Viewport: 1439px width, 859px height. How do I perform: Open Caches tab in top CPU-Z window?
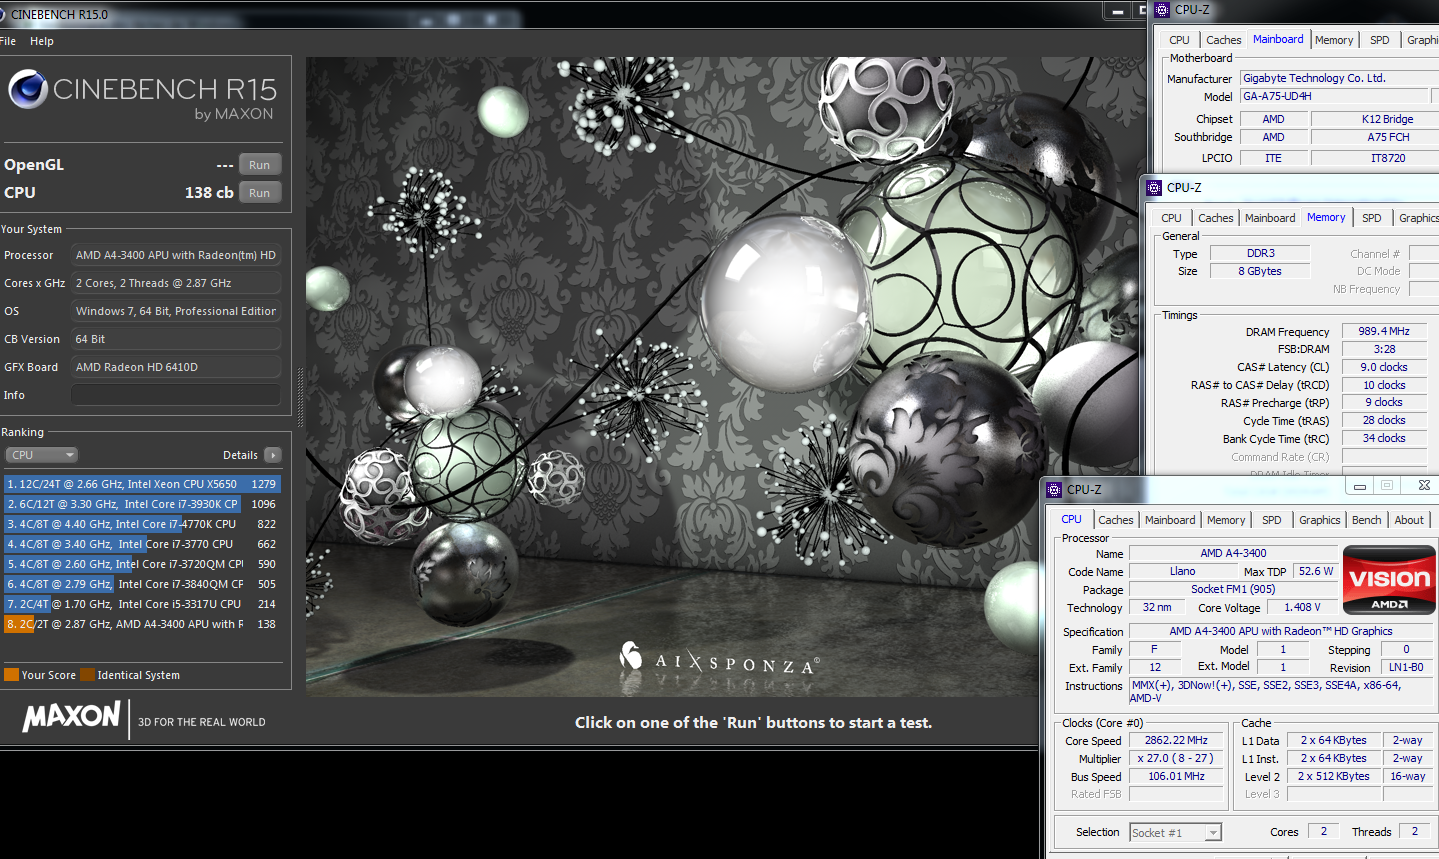pos(1223,40)
